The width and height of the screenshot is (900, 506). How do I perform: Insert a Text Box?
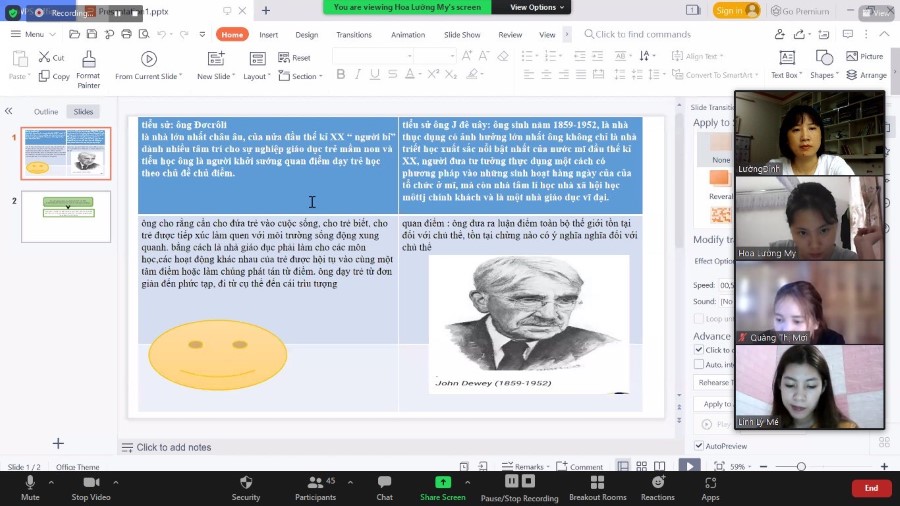click(786, 65)
